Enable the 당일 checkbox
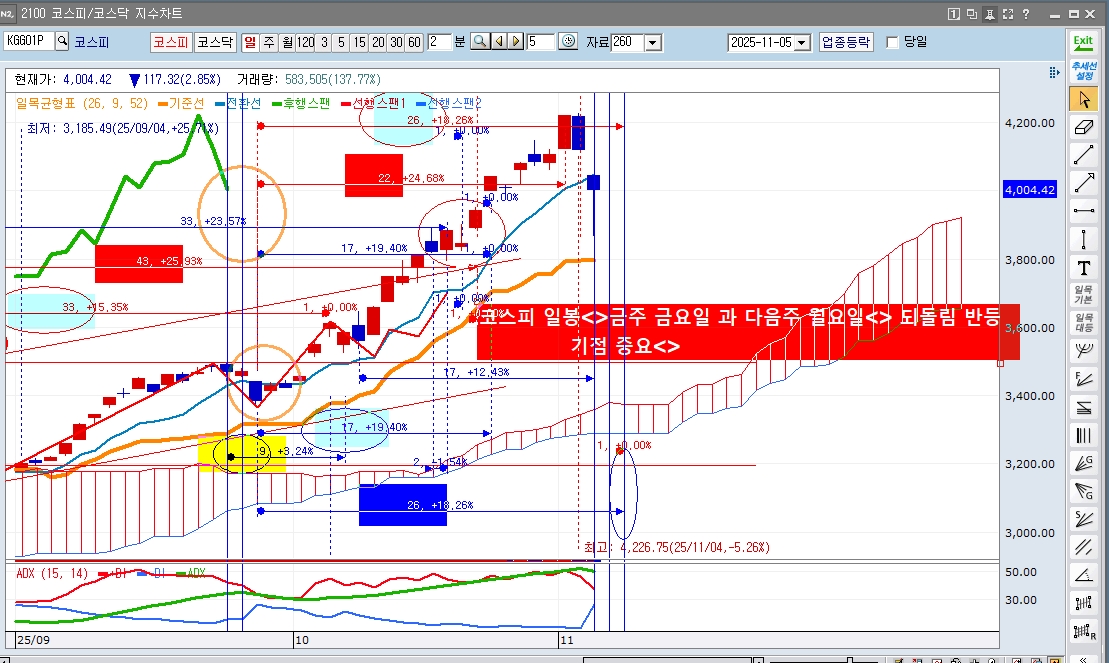Screen dimensions: 1109x663 (x=892, y=42)
